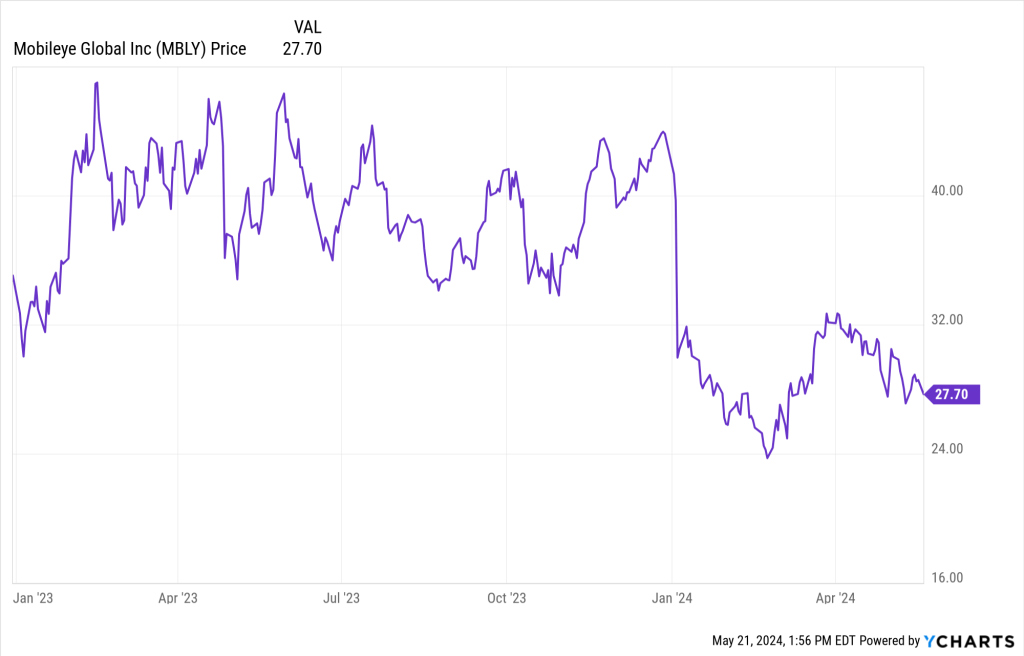The width and height of the screenshot is (1024, 656).
Task: Click the Mobileye Global Inc (MBLY) Price label
Action: [x=130, y=48]
